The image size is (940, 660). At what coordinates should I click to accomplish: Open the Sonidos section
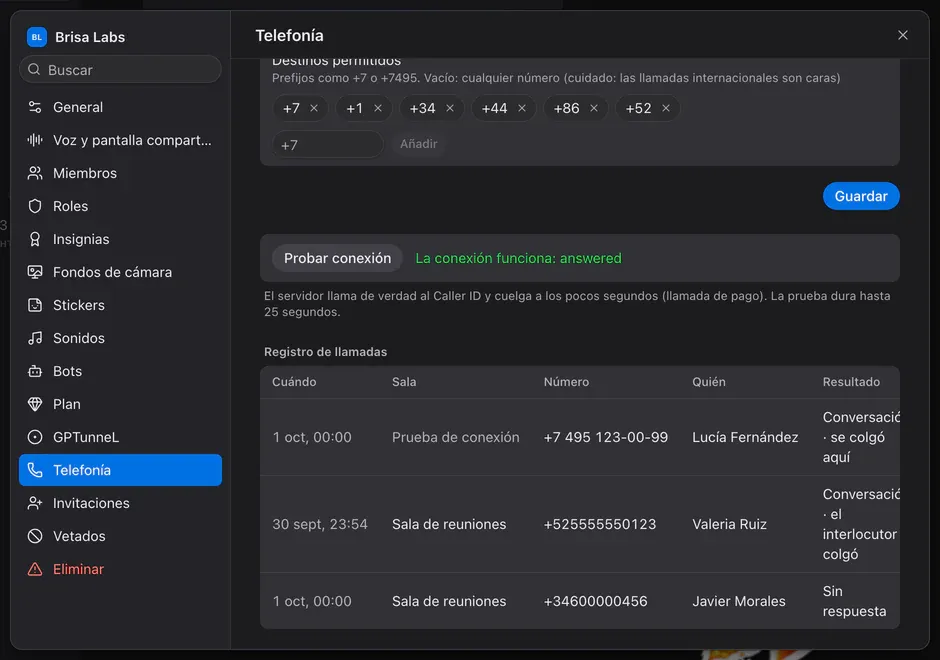pyautogui.click(x=120, y=338)
